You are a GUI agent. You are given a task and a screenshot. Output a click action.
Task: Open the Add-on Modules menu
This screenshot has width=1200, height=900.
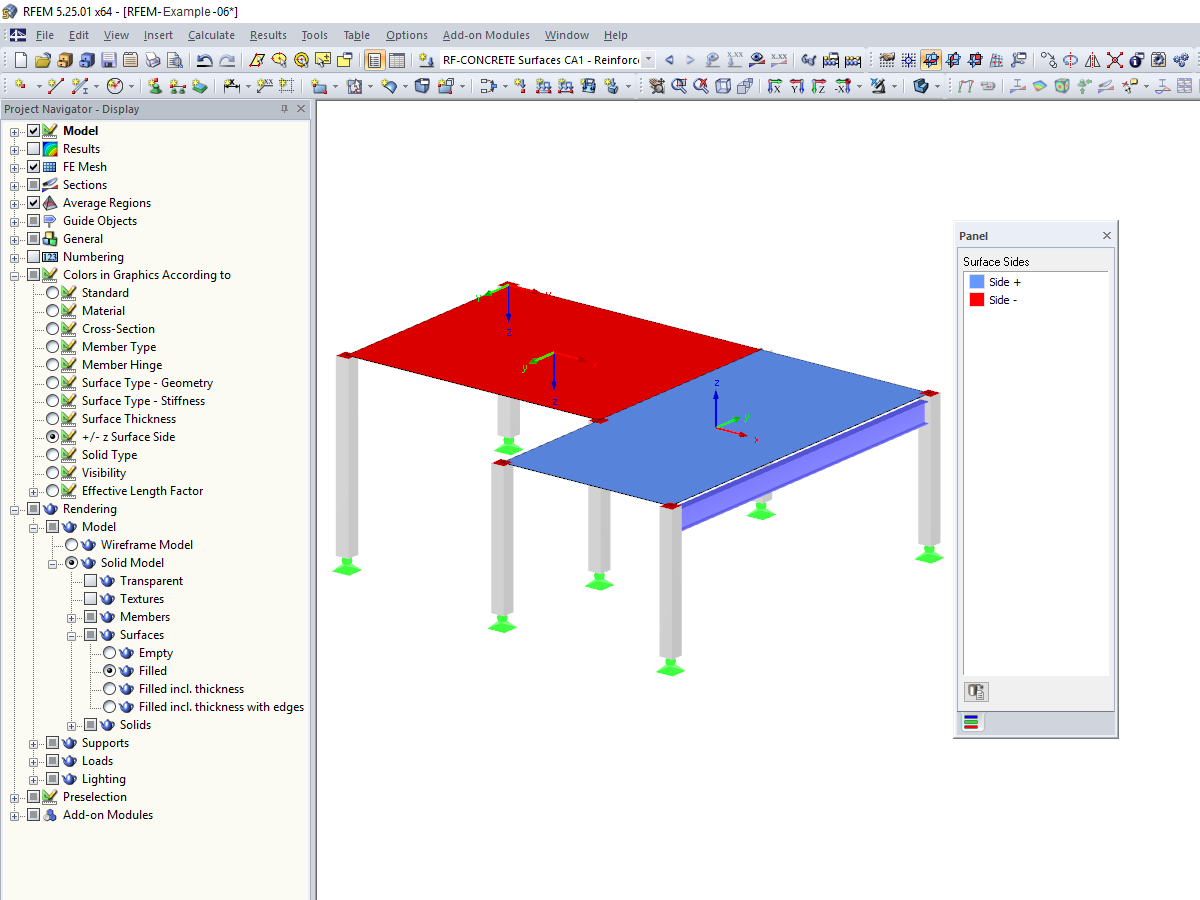(486, 35)
